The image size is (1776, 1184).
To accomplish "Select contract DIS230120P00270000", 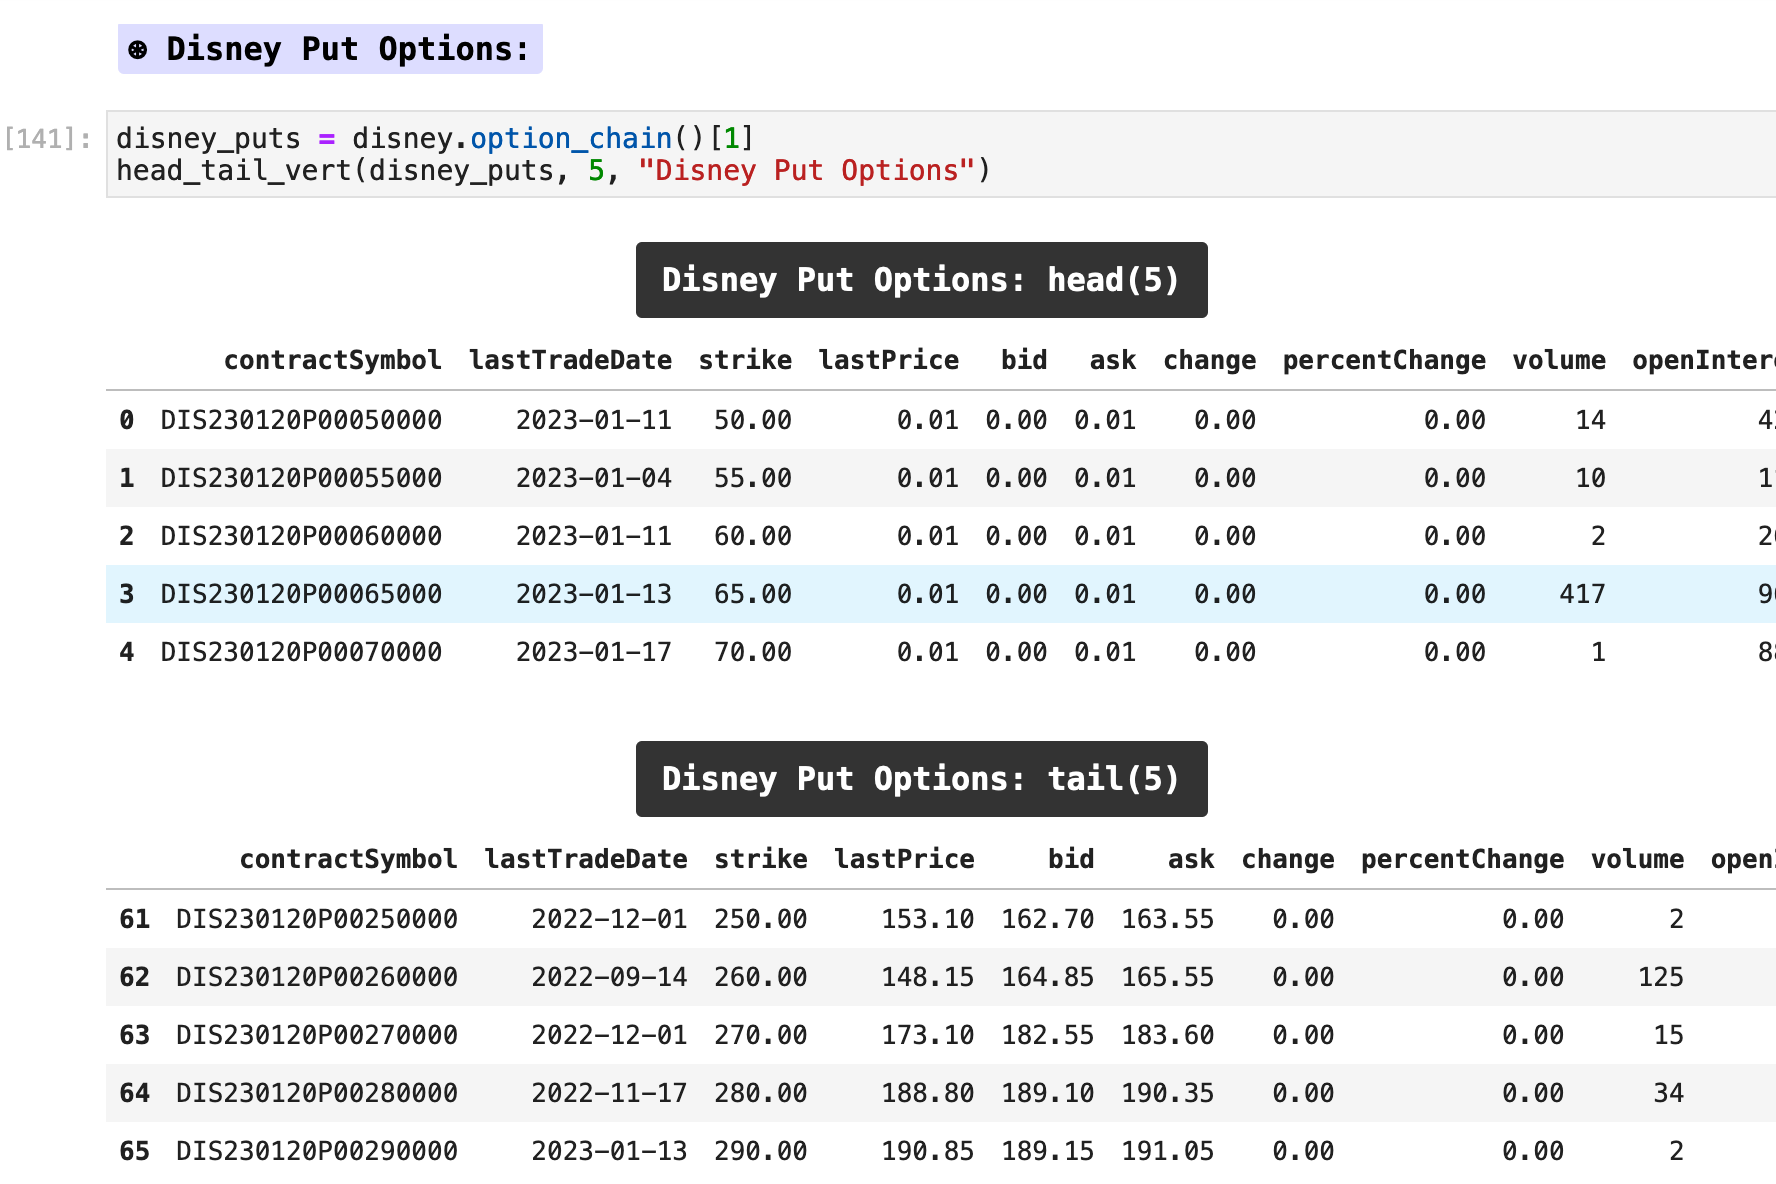I will 317,1035.
